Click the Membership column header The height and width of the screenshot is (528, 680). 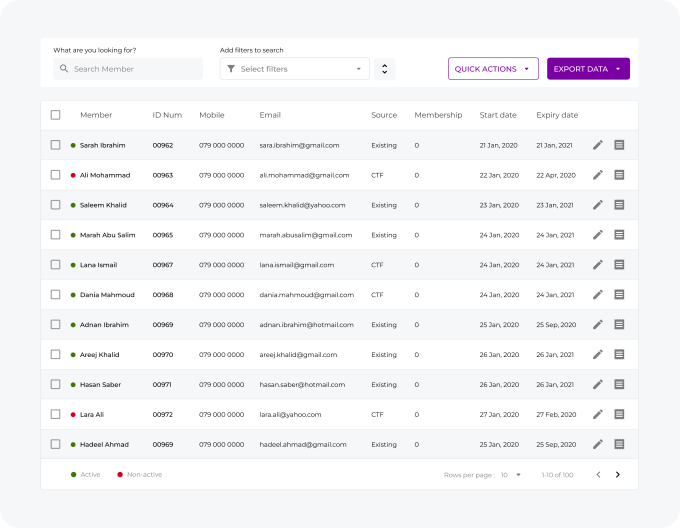click(438, 115)
